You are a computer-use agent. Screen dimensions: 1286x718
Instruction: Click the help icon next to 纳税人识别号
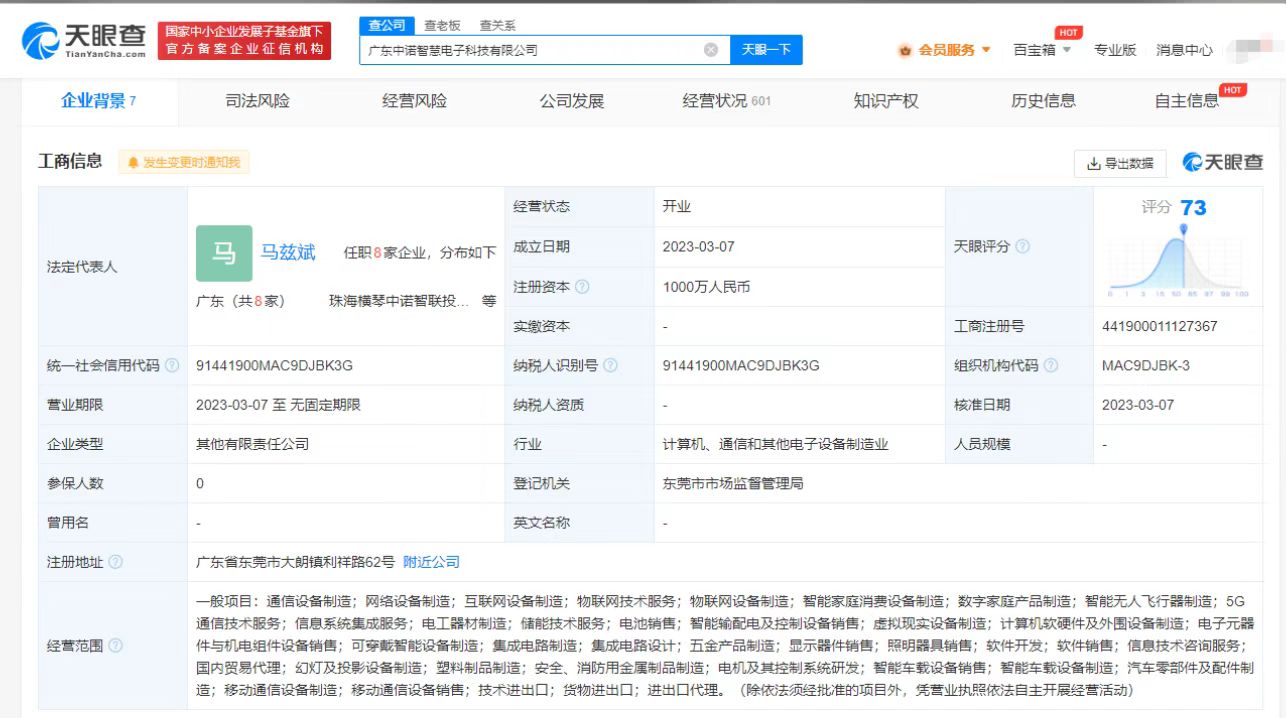click(x=610, y=365)
